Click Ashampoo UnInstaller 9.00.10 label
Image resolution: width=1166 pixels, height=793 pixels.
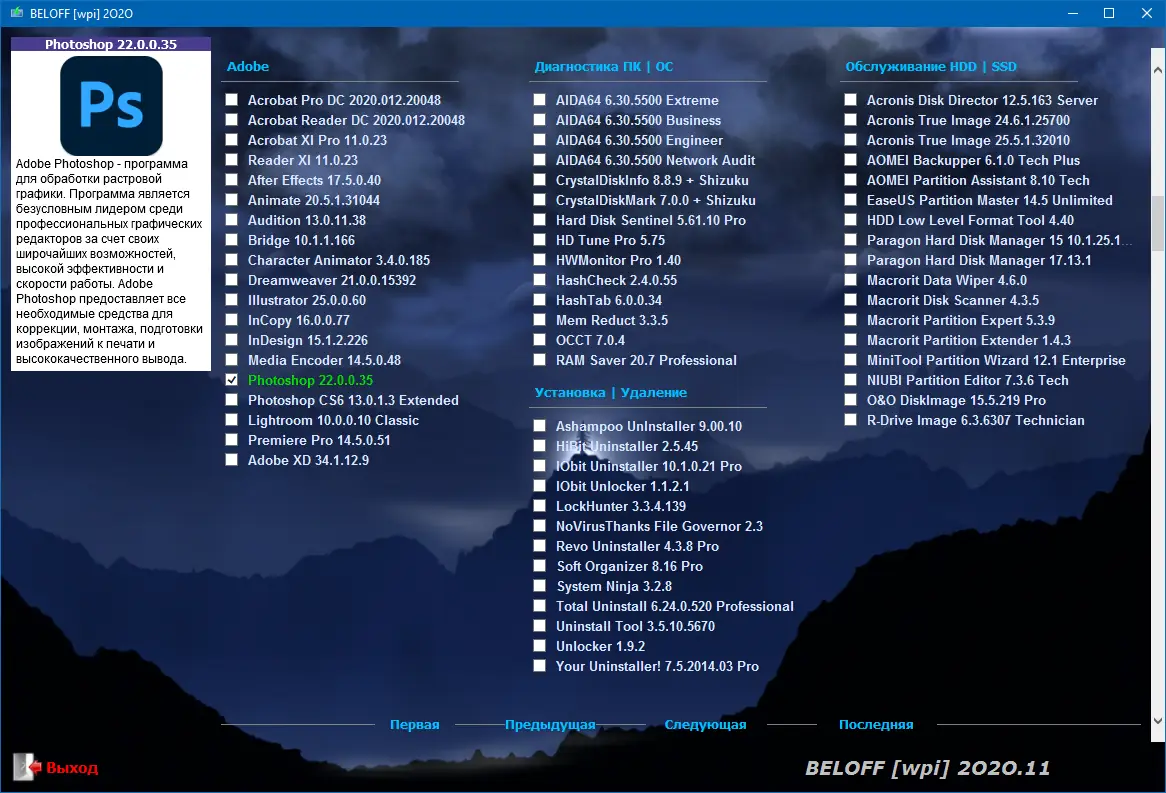click(x=648, y=426)
